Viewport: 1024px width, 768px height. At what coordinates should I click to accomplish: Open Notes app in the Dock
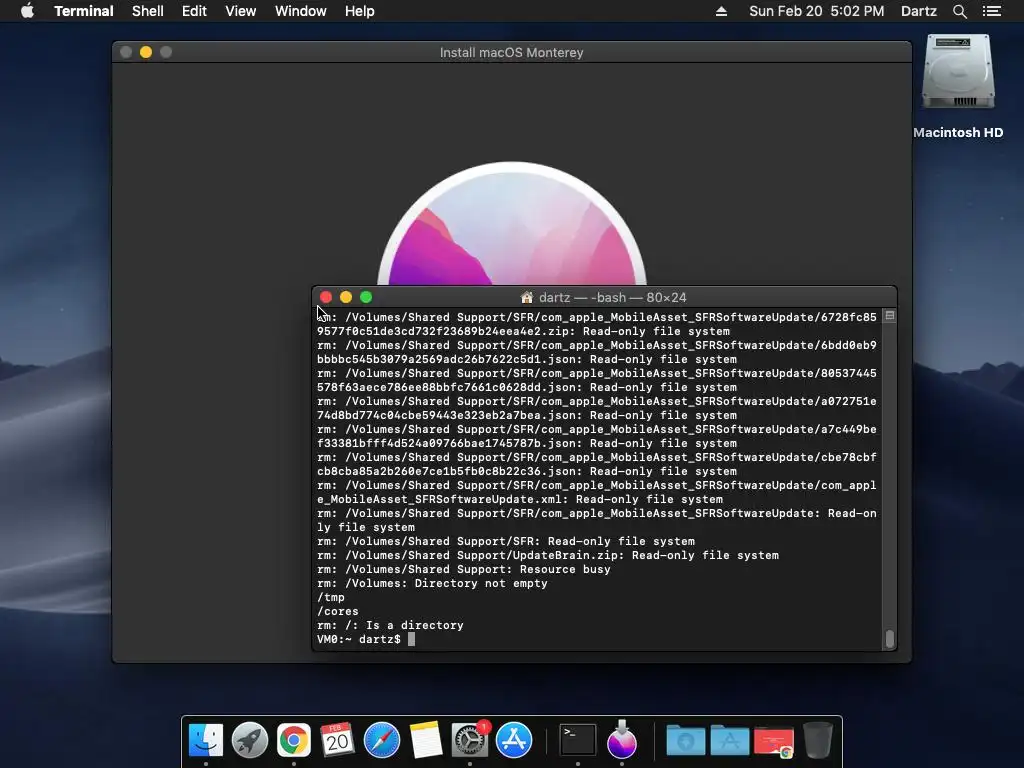pyautogui.click(x=426, y=740)
